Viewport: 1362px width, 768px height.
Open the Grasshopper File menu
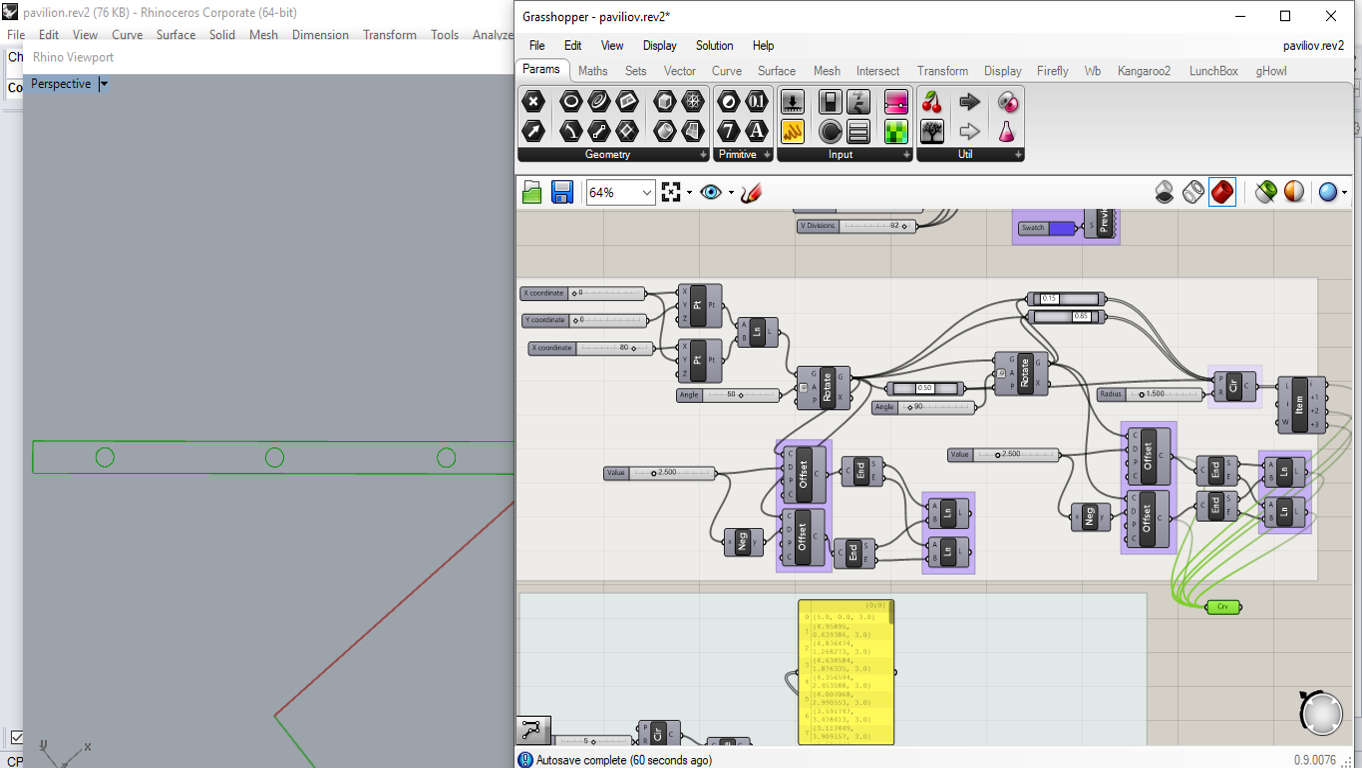537,45
